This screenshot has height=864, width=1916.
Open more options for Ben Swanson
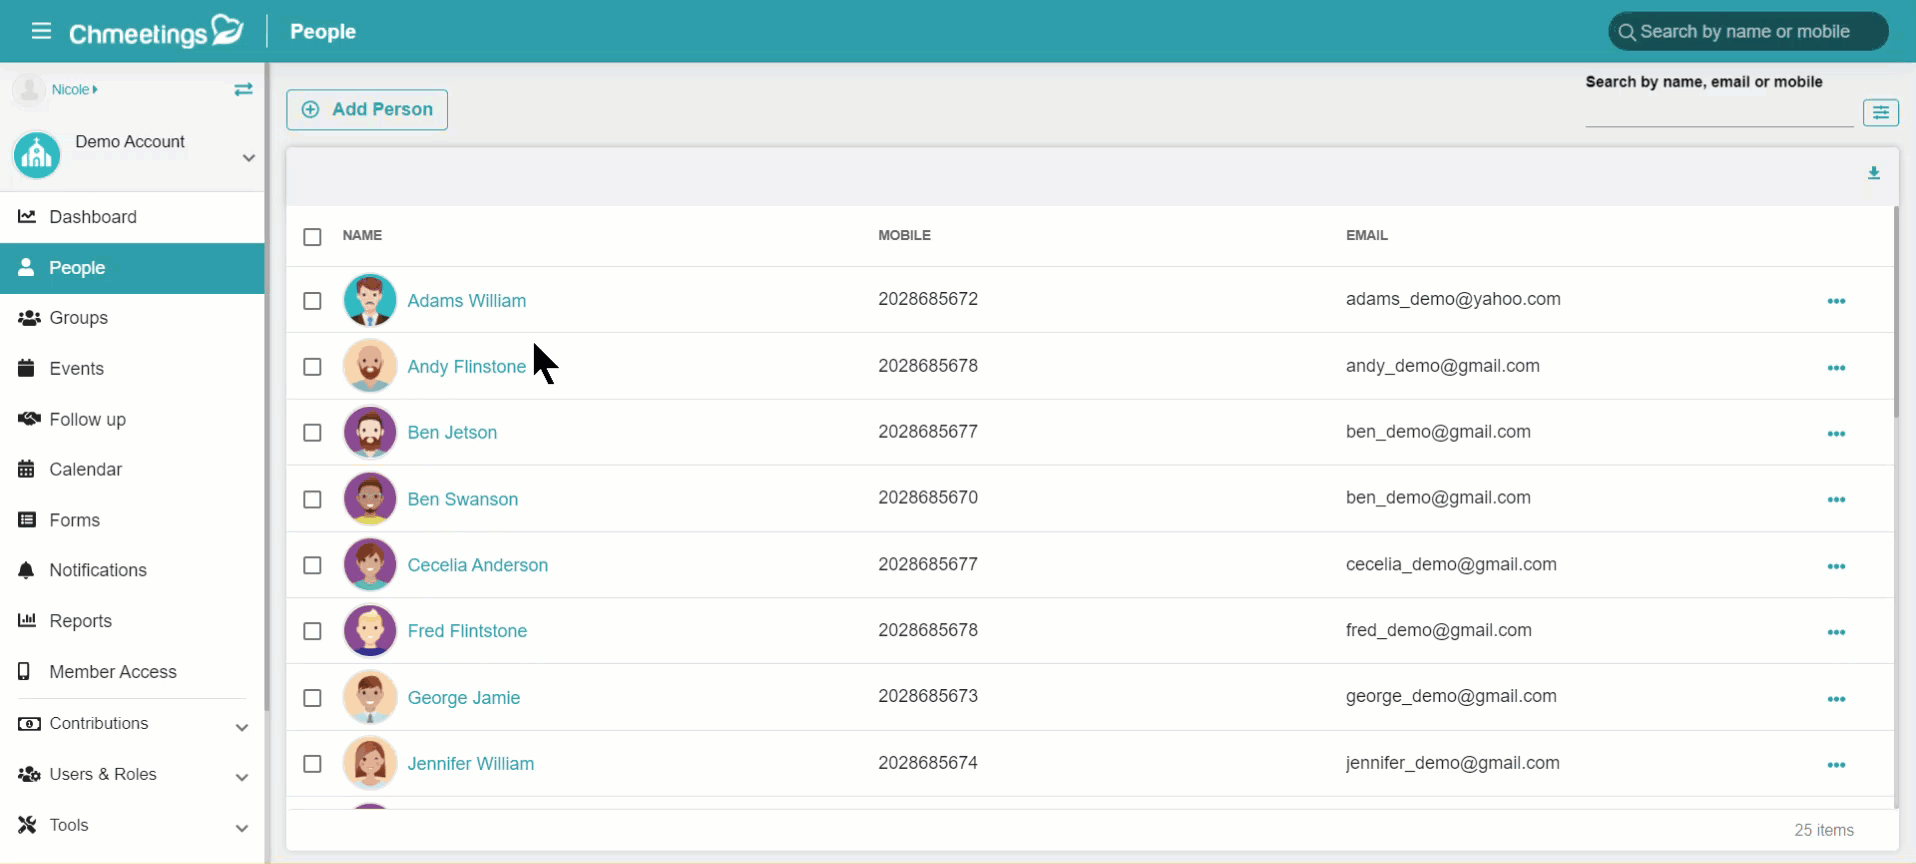pyautogui.click(x=1836, y=500)
